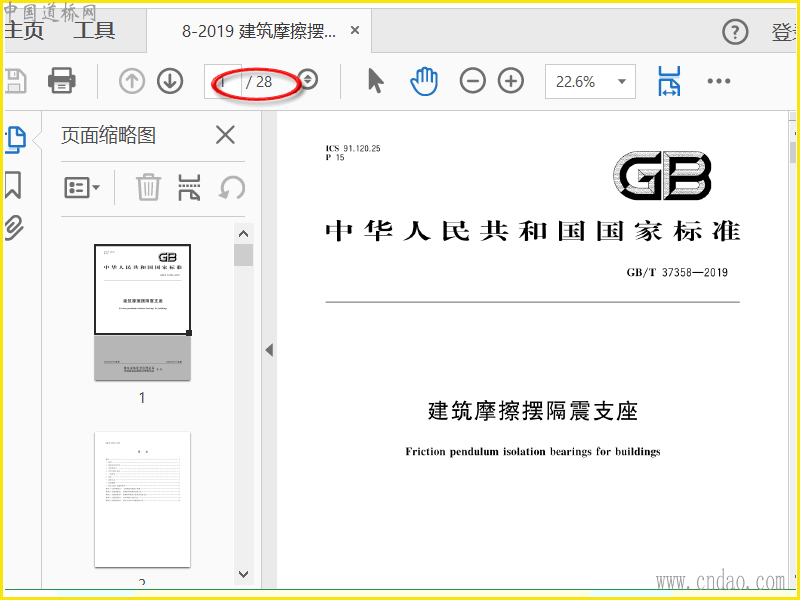
Task: Open the Bookmarks panel icon
Action: click(13, 185)
